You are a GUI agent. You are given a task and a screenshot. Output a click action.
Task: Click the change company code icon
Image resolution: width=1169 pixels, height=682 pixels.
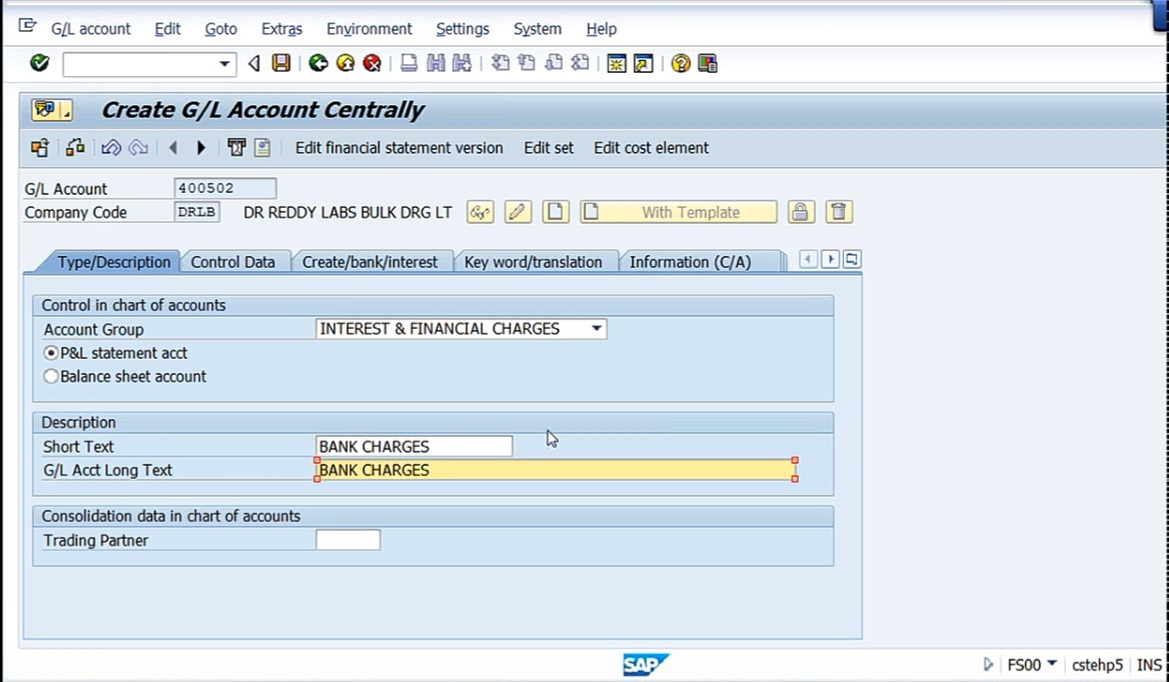(x=75, y=148)
